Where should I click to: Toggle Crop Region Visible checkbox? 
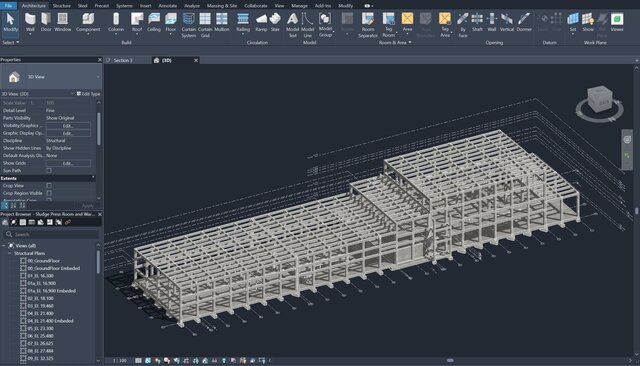49,193
